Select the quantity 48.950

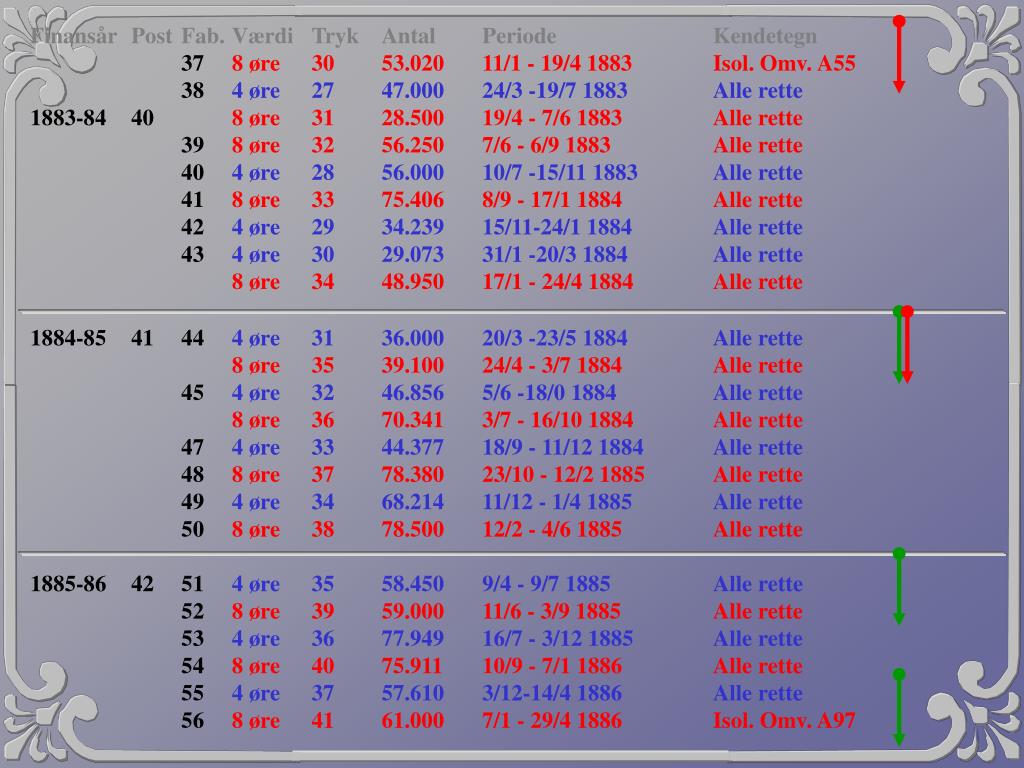tap(413, 282)
